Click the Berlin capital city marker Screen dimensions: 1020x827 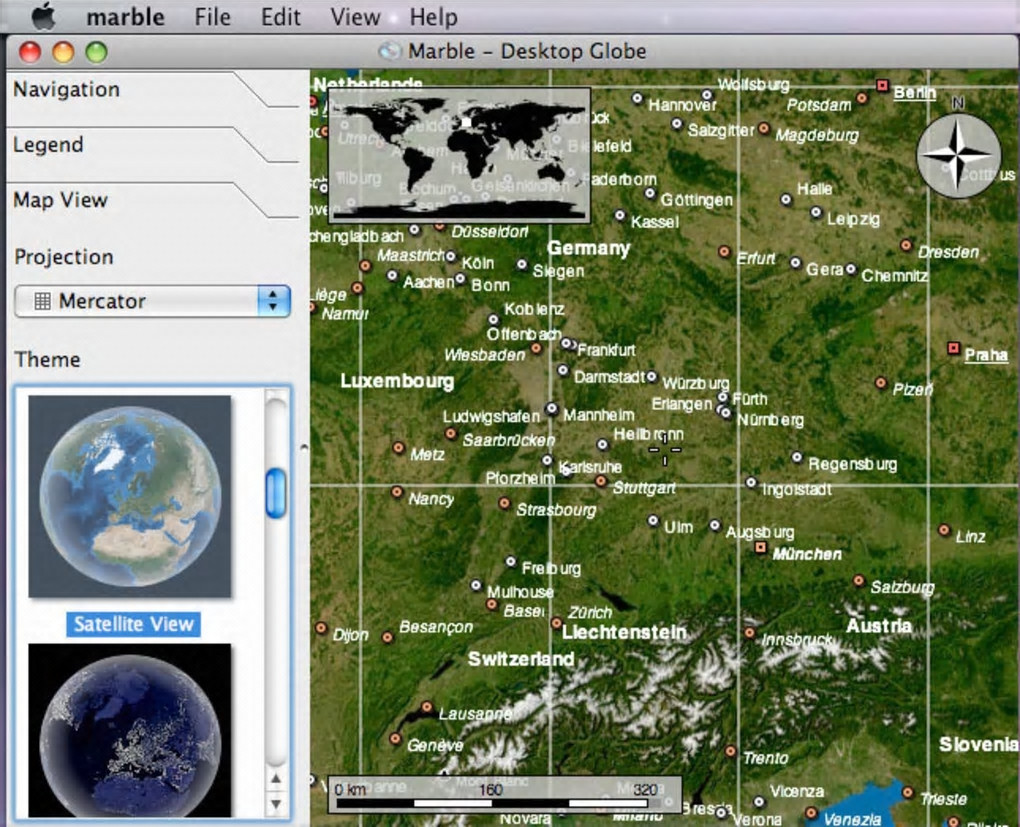[882, 87]
